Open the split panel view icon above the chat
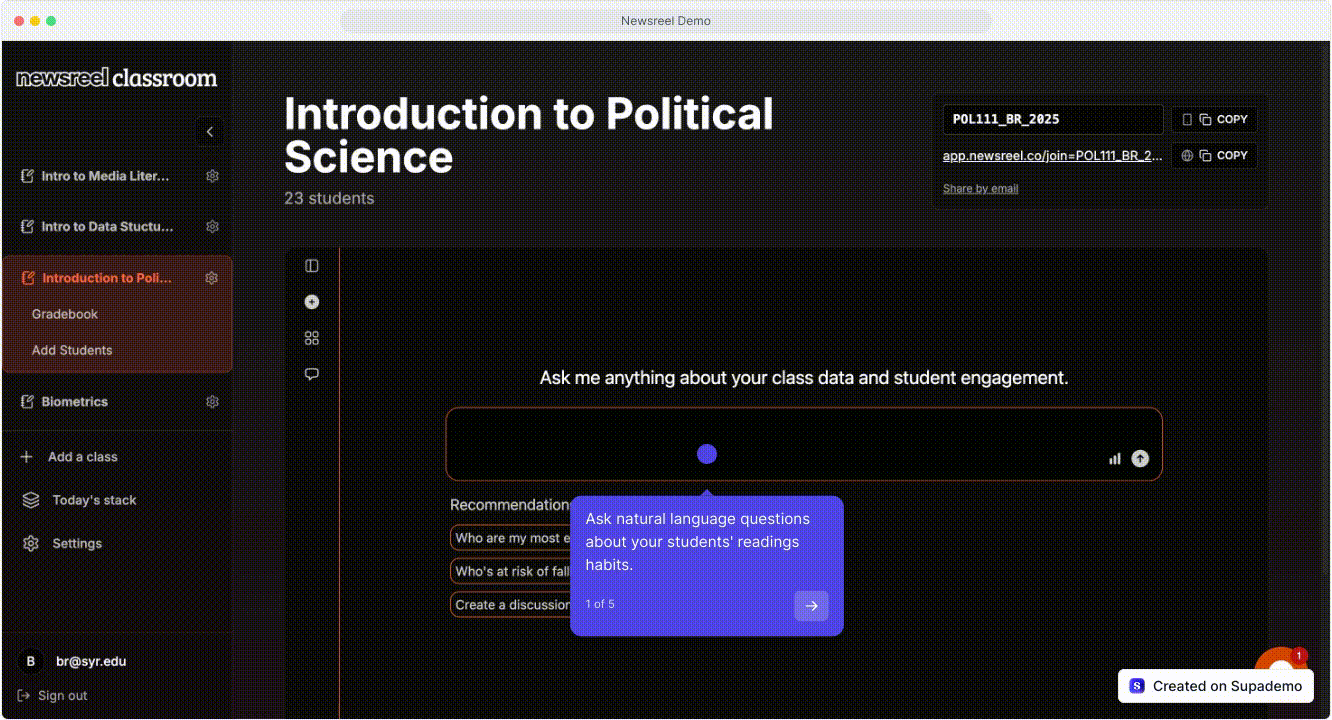Viewport: 1332px width, 720px height. tap(311, 265)
